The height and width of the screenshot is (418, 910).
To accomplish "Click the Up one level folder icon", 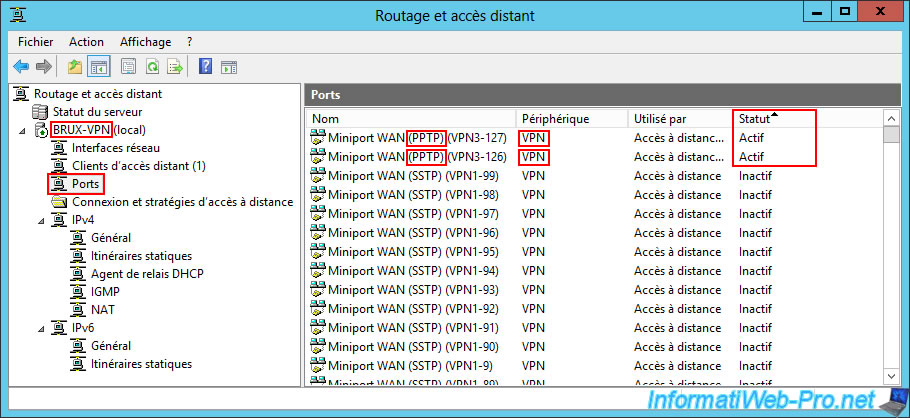I will [x=75, y=67].
